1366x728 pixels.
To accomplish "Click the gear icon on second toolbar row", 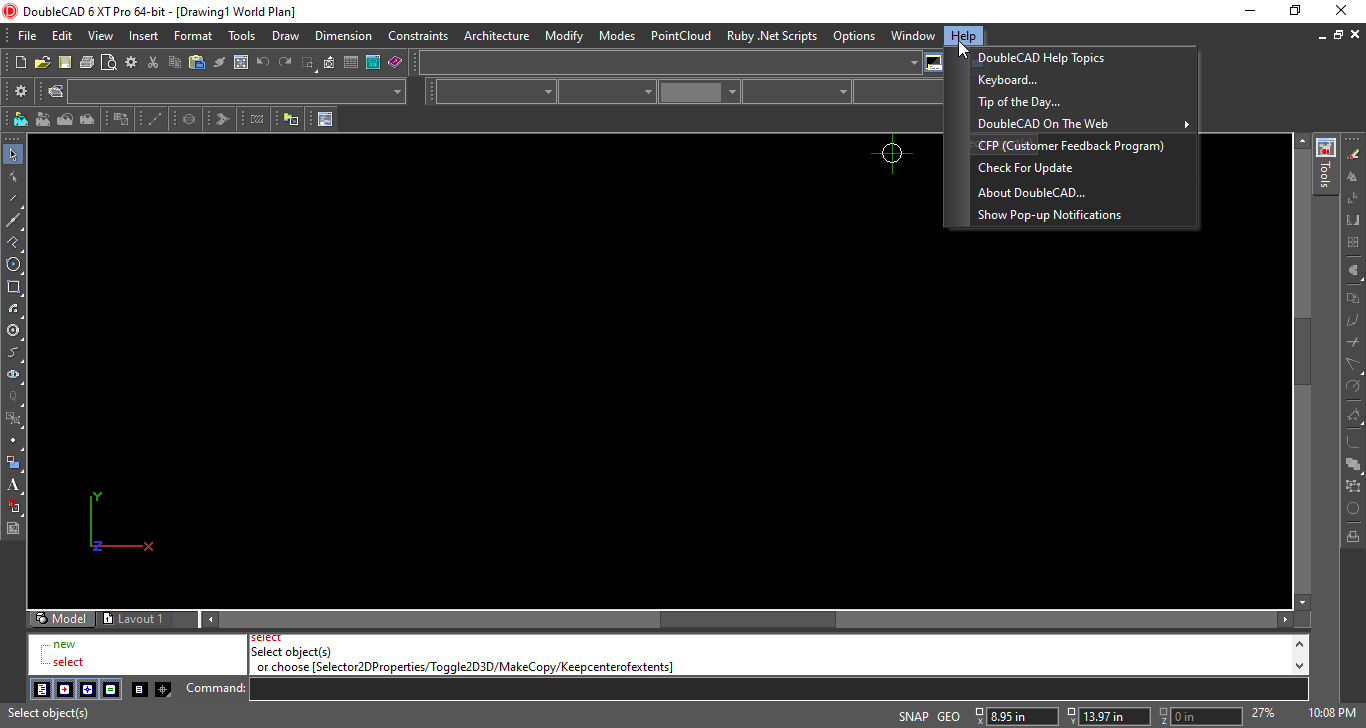I will coord(21,91).
